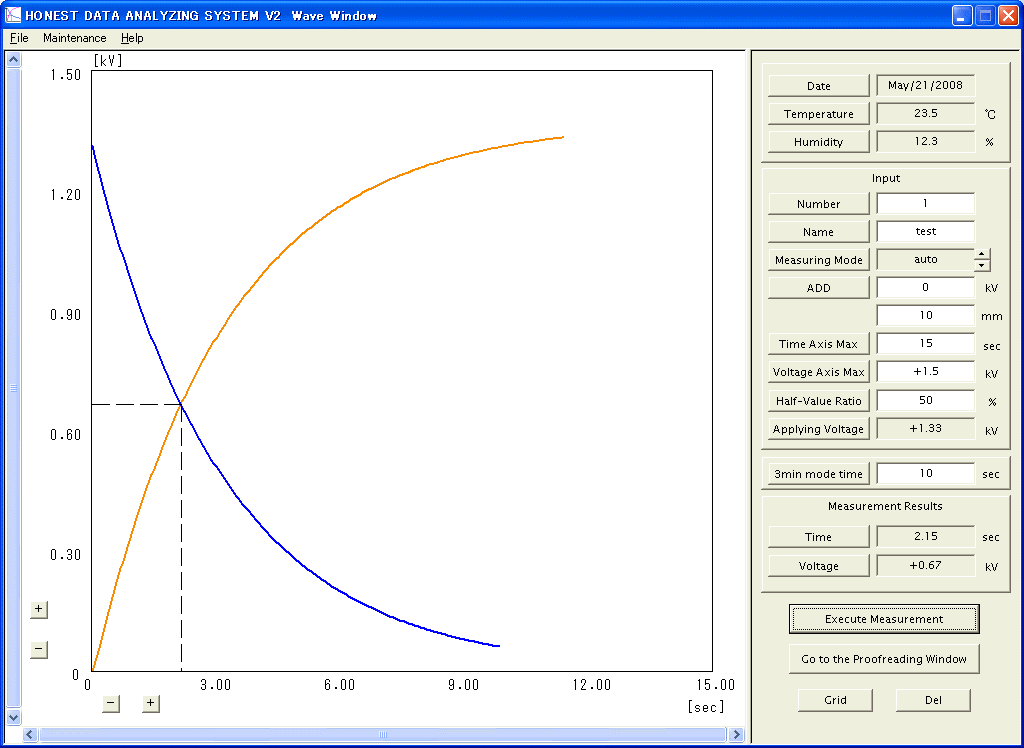
Task: Click the vertical axis plus zoom button
Action: 39,609
